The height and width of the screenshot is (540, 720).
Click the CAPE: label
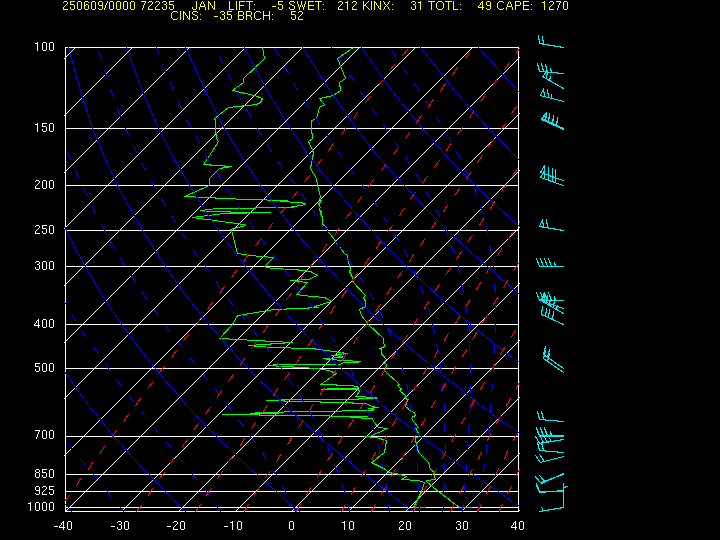point(513,6)
